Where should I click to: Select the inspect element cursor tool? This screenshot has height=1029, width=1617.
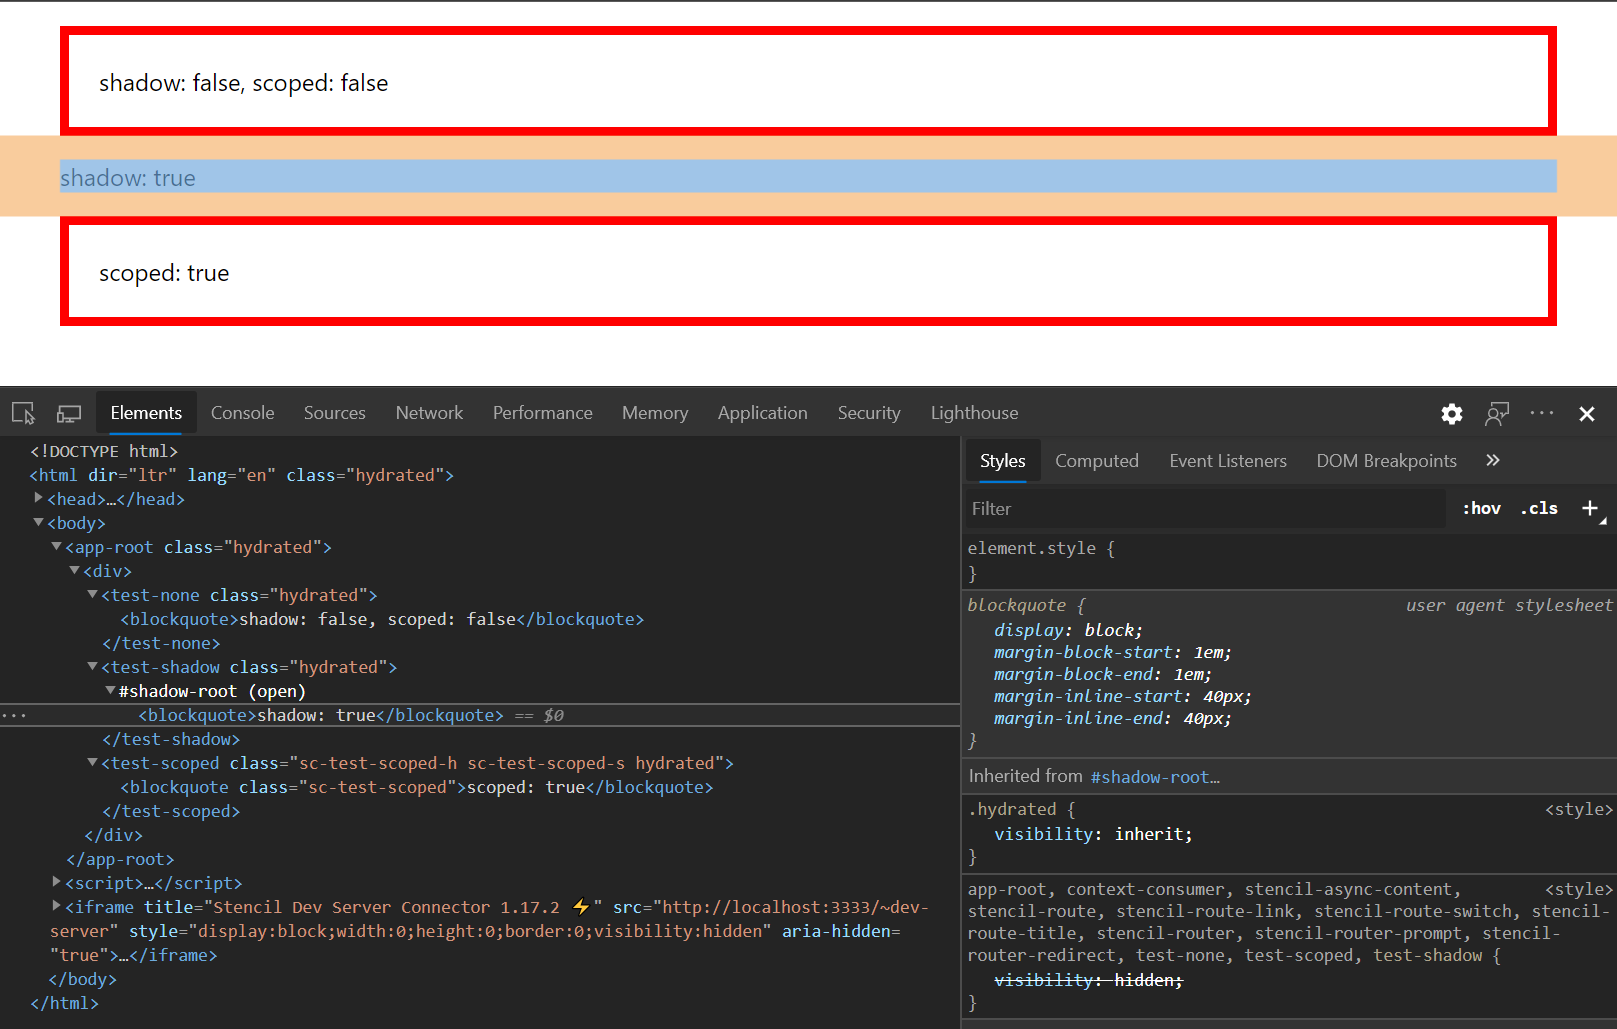click(23, 412)
